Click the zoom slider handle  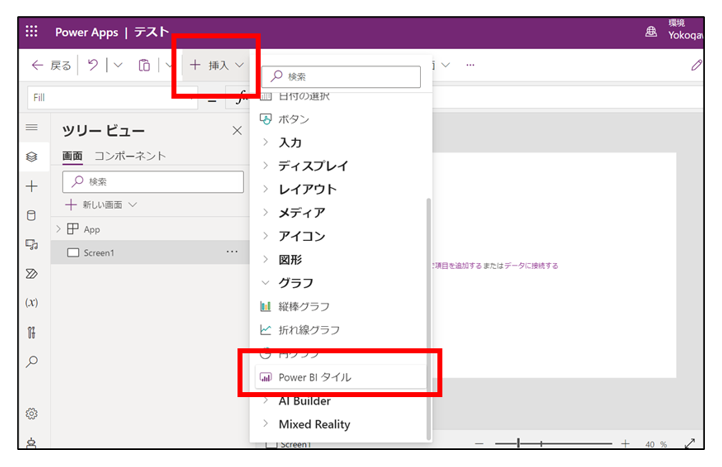518,444
